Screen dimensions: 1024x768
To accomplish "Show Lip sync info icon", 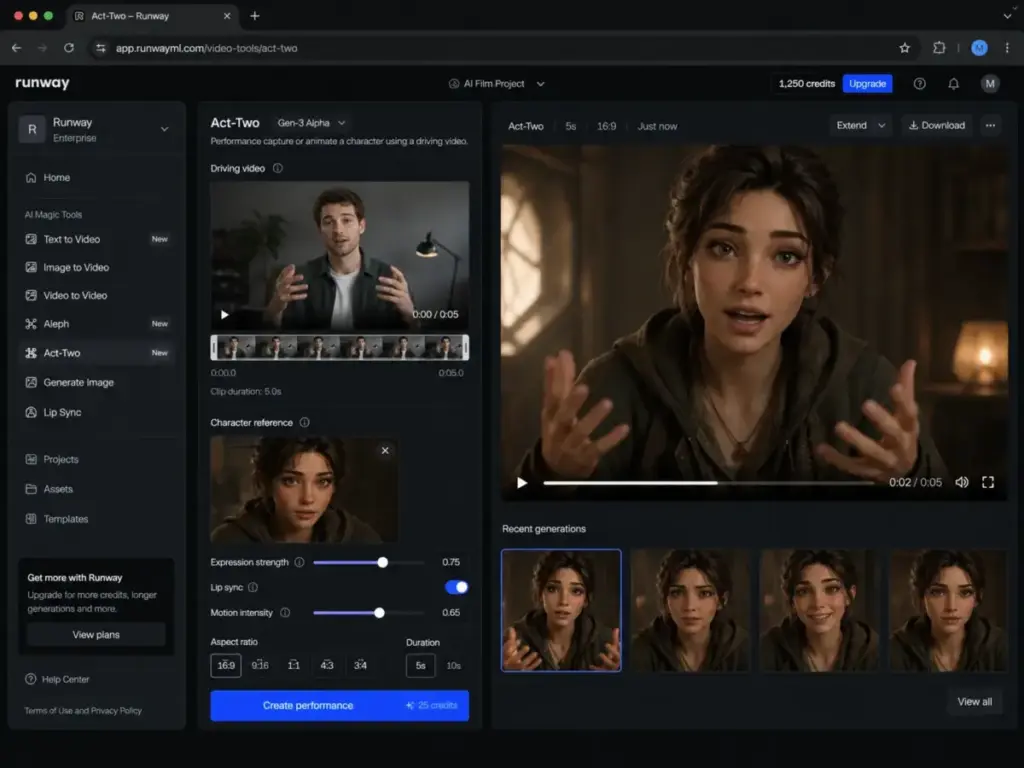I will point(253,587).
